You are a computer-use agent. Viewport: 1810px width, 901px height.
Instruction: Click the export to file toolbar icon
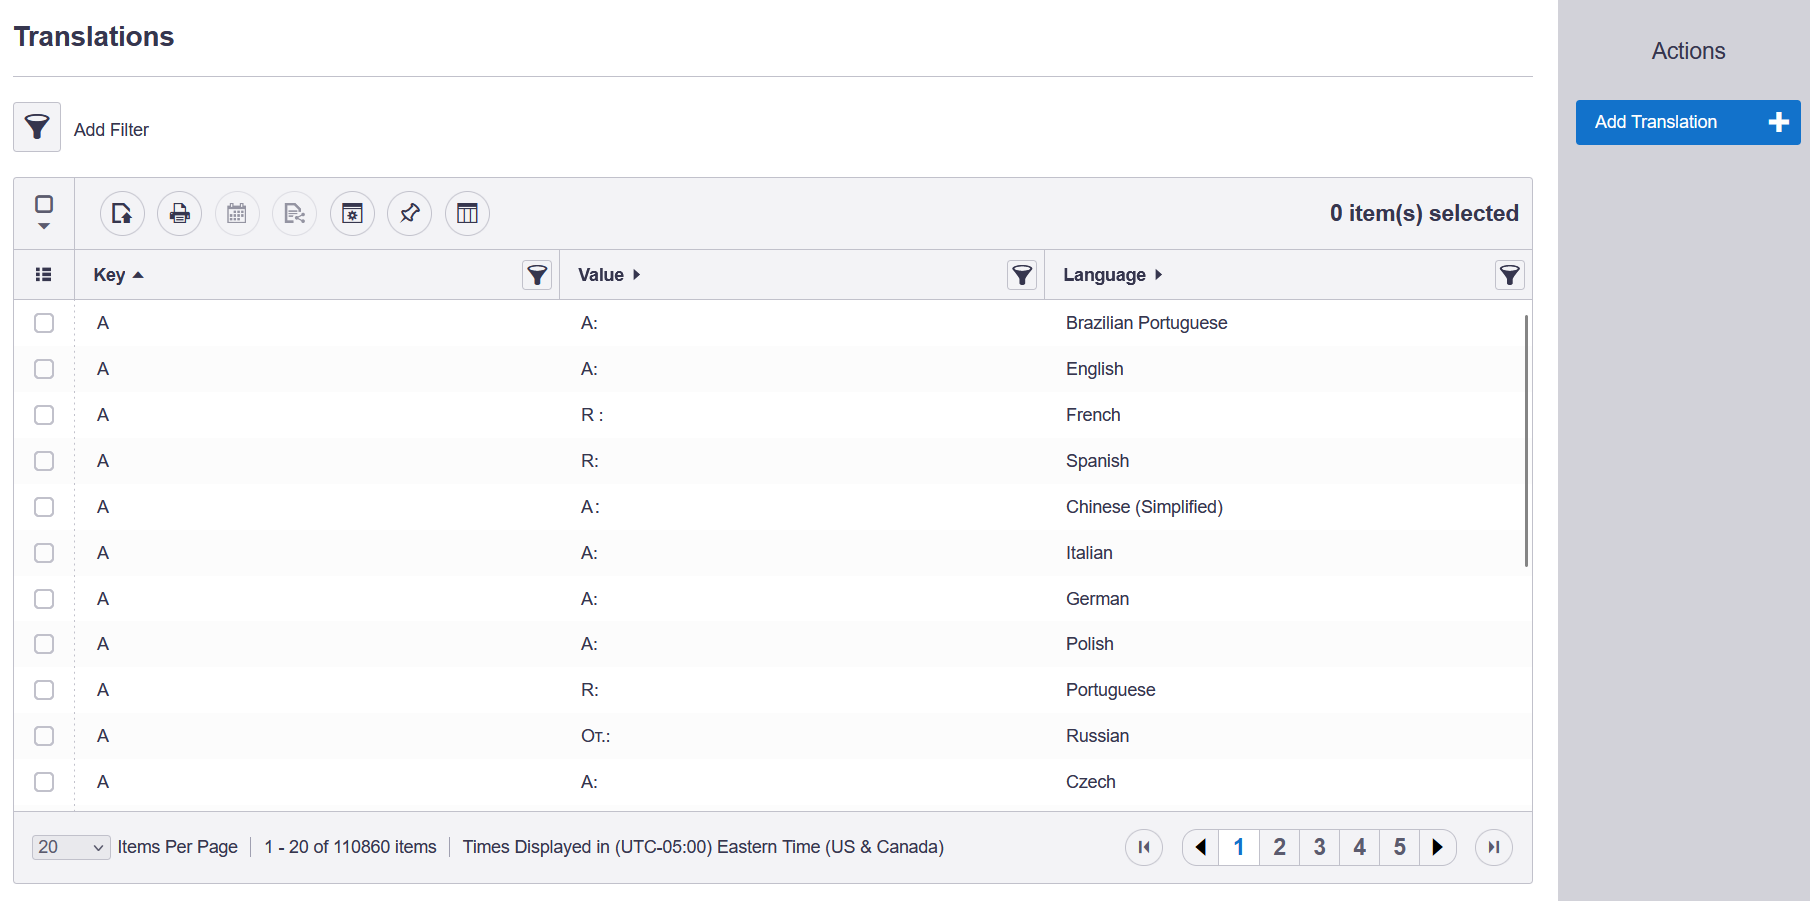[x=122, y=213]
